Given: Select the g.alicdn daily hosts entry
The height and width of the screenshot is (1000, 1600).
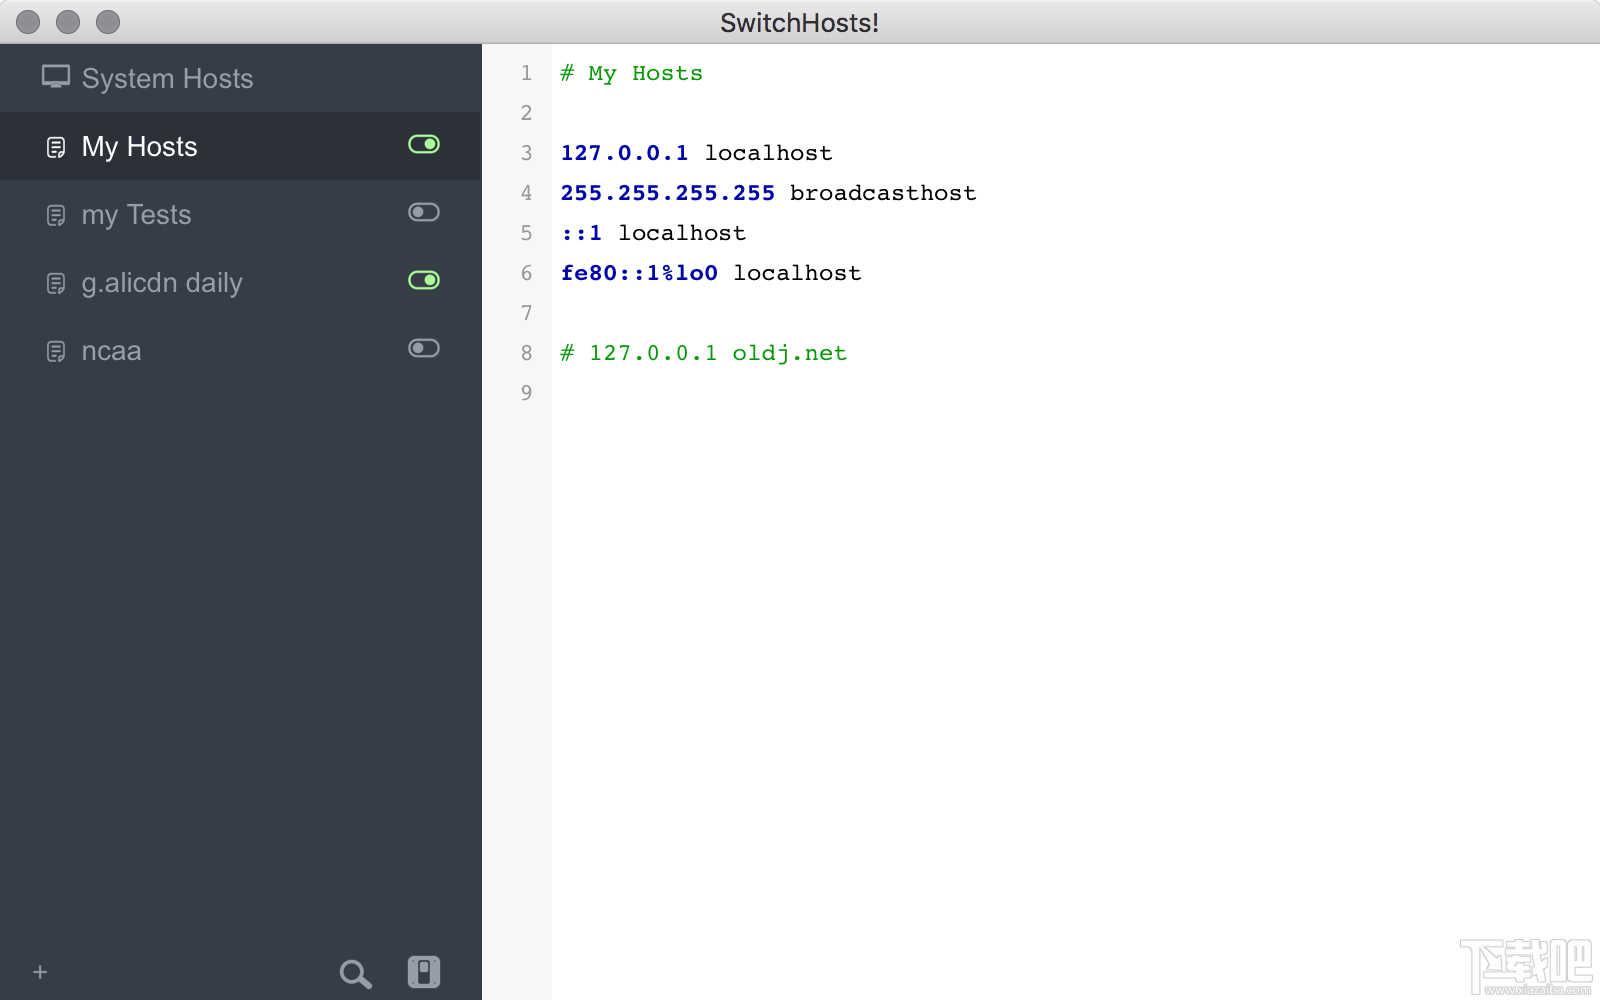Looking at the screenshot, I should (162, 283).
